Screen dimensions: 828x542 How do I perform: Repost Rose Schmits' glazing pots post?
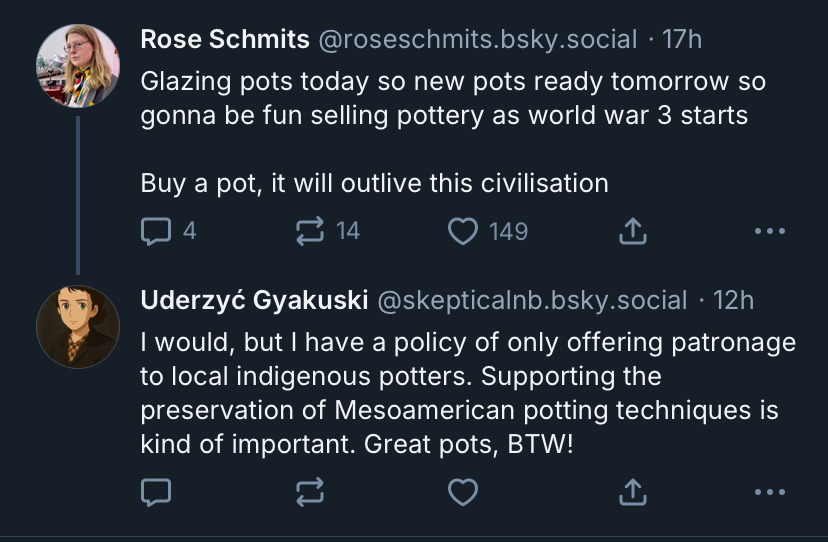312,232
